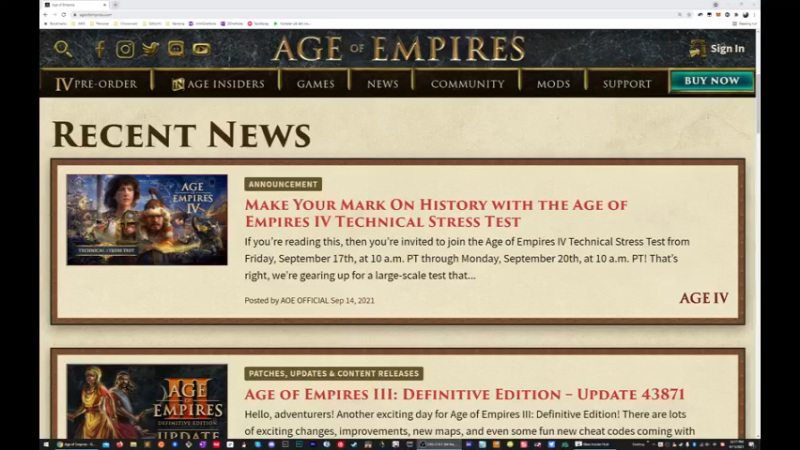The image size is (800, 450).
Task: Click the Sign In link
Action: [x=728, y=48]
